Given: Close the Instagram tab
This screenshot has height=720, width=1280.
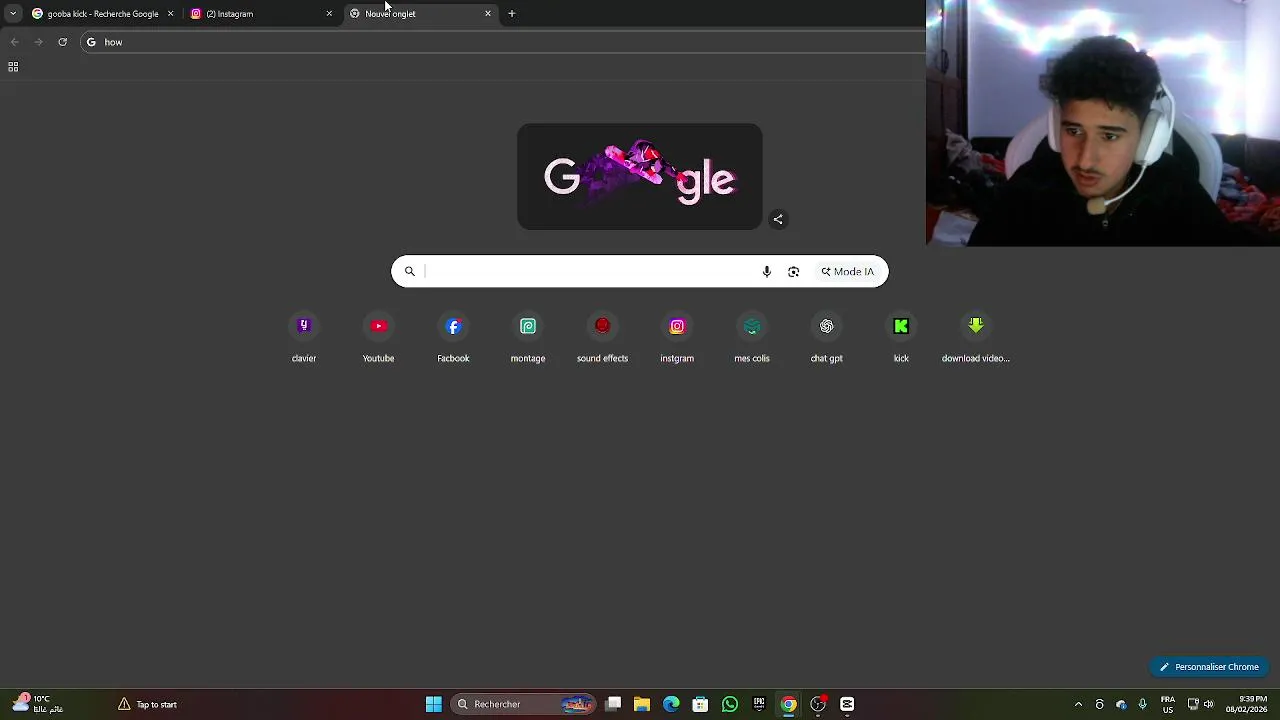Looking at the screenshot, I should (x=329, y=14).
